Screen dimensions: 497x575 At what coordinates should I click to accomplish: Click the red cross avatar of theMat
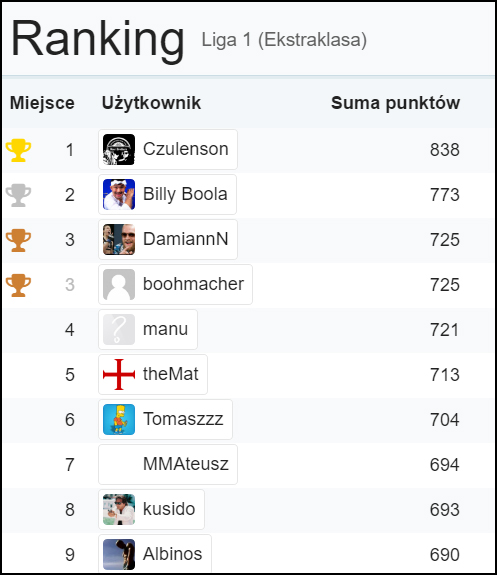point(119,374)
